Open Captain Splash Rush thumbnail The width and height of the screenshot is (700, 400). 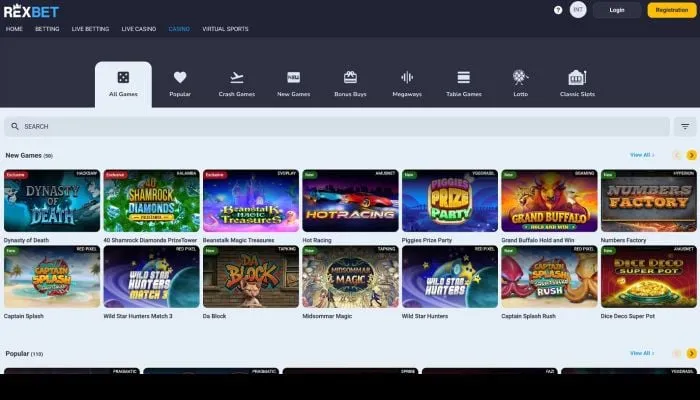click(x=549, y=276)
